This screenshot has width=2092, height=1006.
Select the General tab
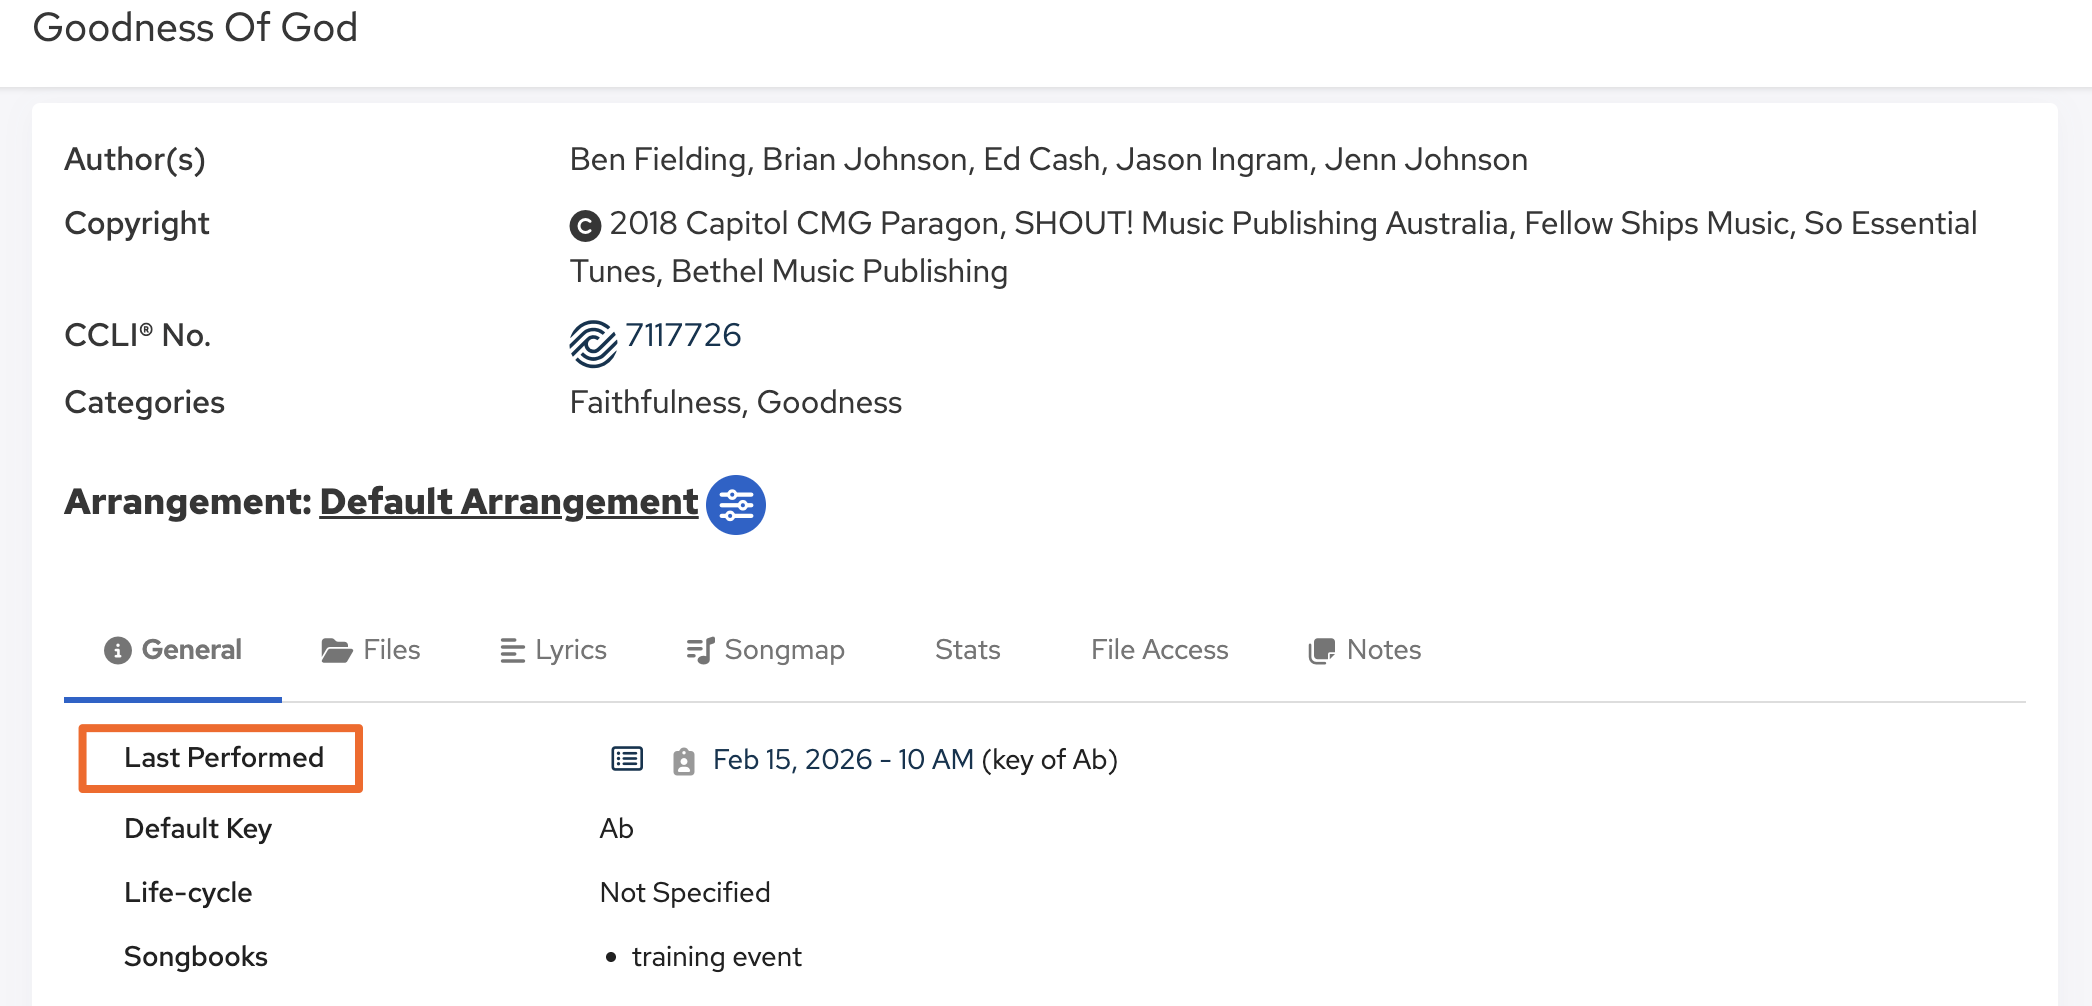[173, 650]
